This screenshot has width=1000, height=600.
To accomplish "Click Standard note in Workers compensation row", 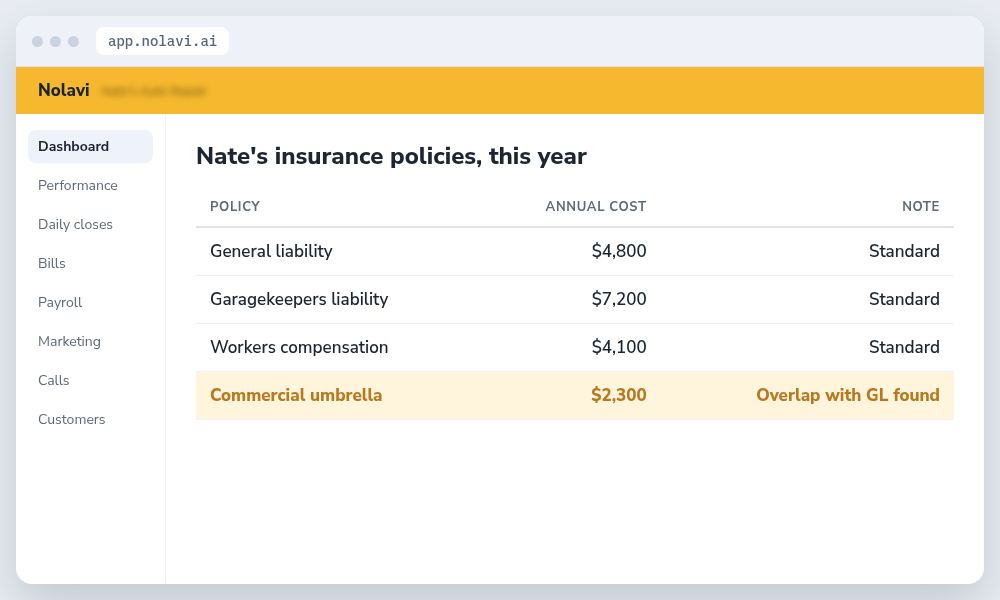I will (x=904, y=347).
